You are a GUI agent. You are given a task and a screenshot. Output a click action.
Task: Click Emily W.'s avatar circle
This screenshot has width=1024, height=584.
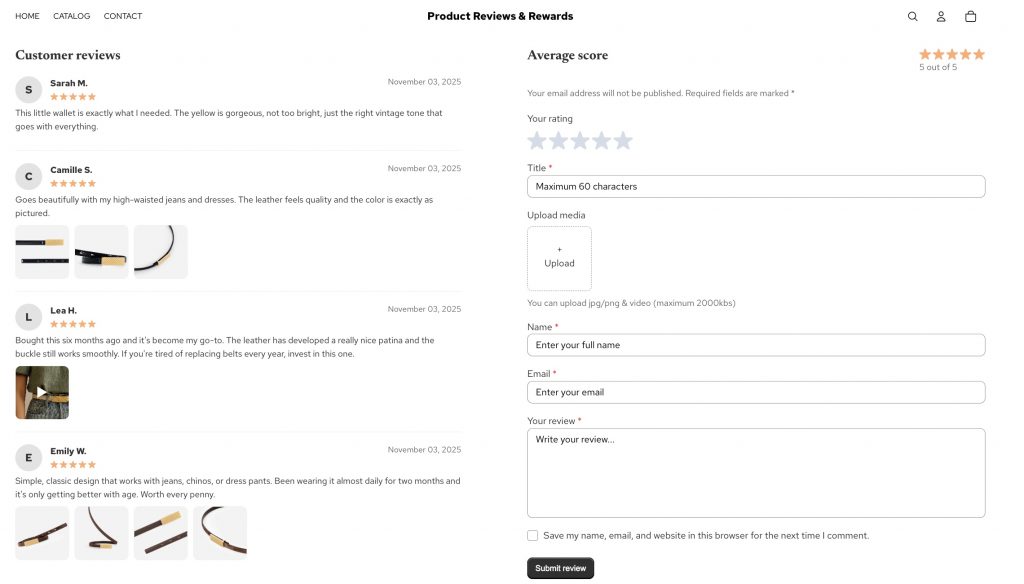pyautogui.click(x=28, y=457)
